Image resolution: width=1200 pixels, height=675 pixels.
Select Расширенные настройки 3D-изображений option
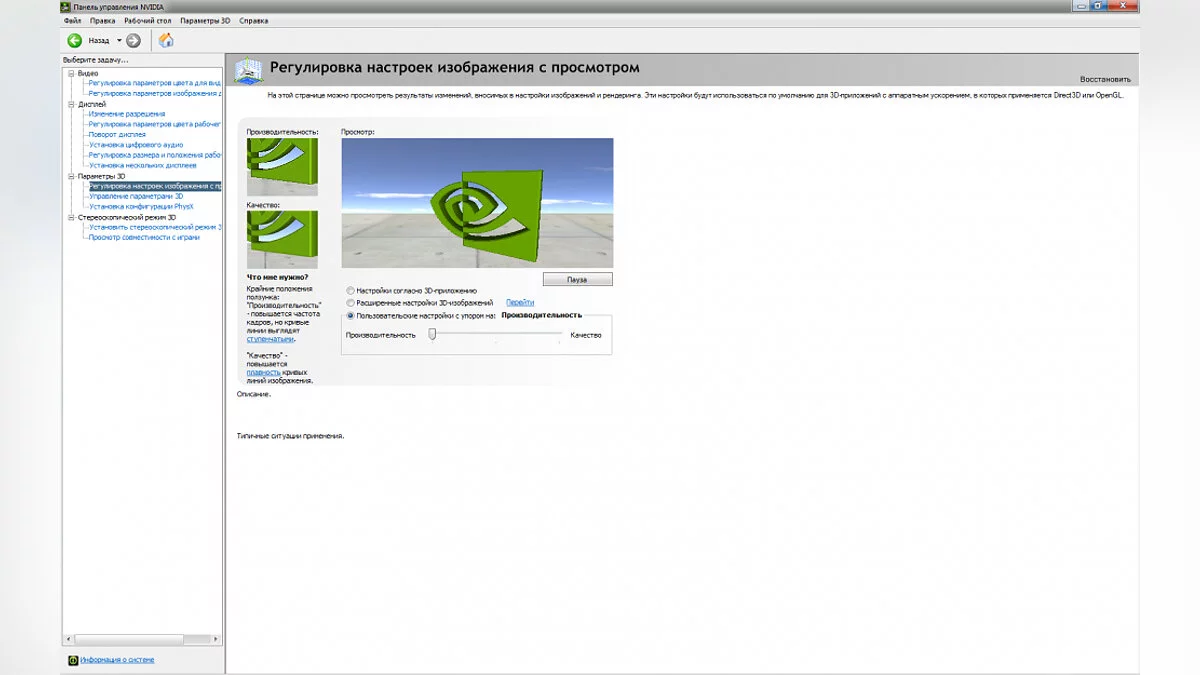[x=350, y=302]
